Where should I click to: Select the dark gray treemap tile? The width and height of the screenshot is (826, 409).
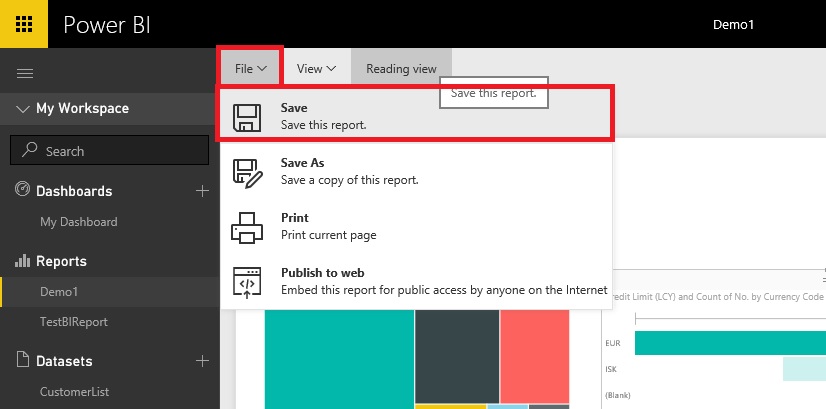tap(457, 356)
